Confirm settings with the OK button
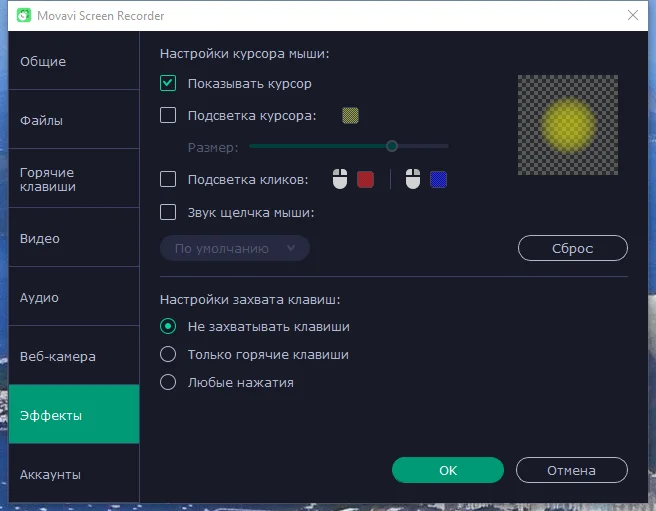Screen dimensions: 656x511 coord(448,470)
